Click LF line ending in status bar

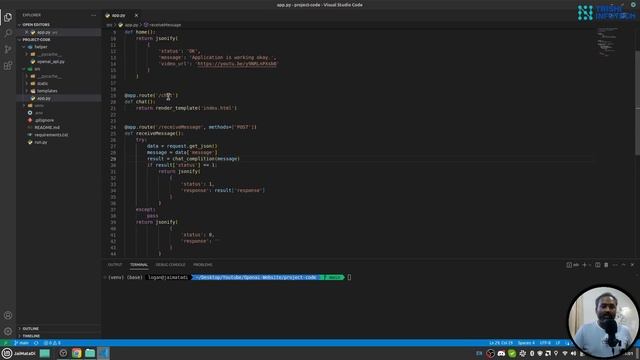pos(558,343)
